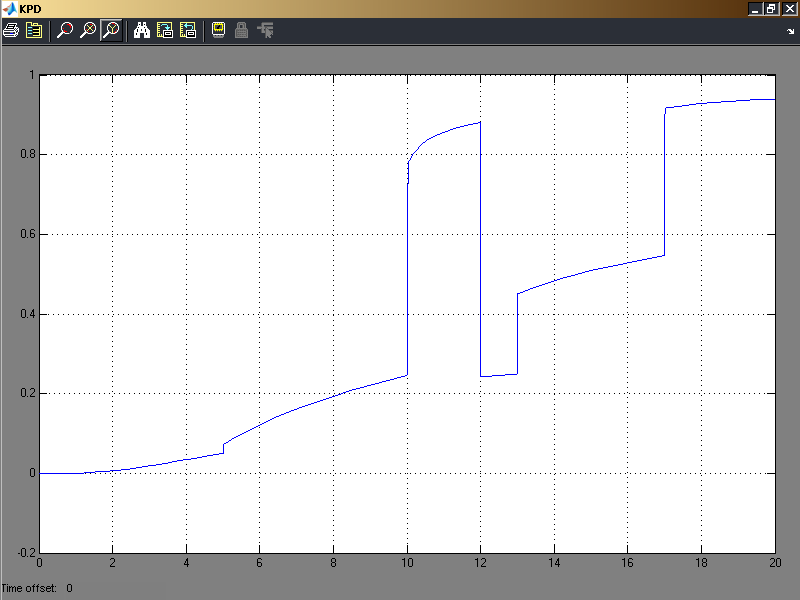Viewport: 800px width, 600px height.
Task: Restore down the KPD window
Action: [x=771, y=8]
